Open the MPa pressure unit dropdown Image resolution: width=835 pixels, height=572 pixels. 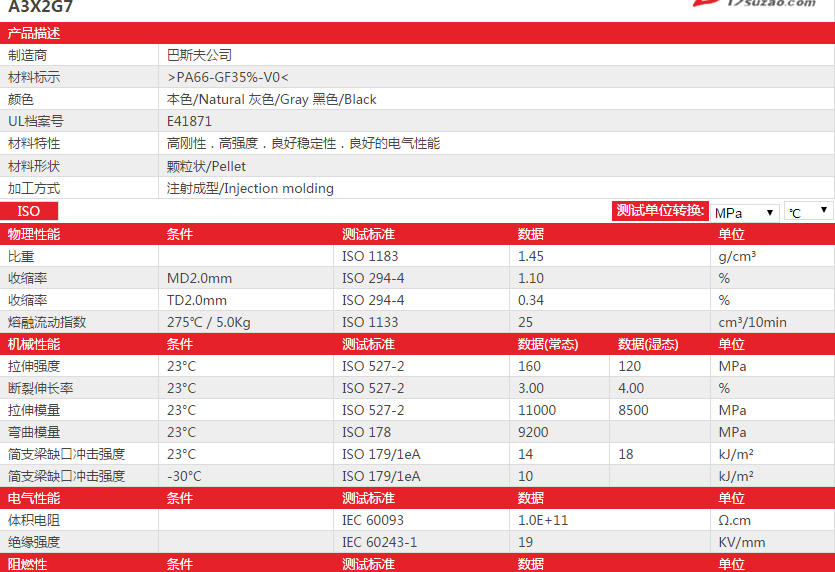pos(744,212)
